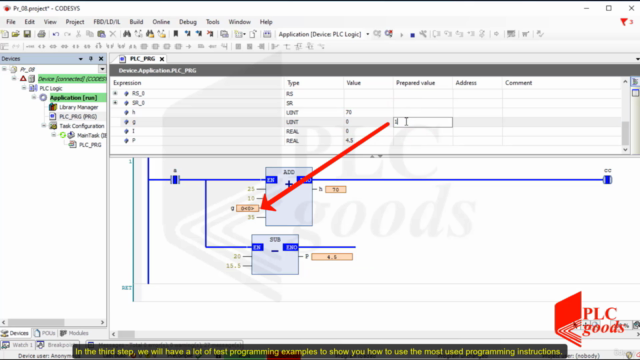Click the Find binoculars icon
Screen dimensions: 640x360
tap(127, 34)
